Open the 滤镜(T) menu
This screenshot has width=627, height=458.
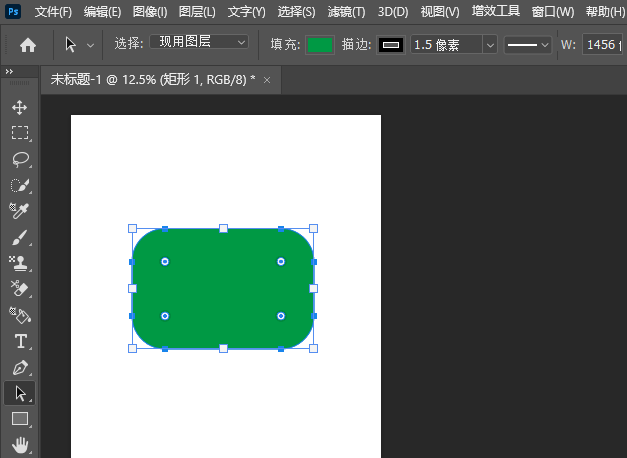pos(346,12)
